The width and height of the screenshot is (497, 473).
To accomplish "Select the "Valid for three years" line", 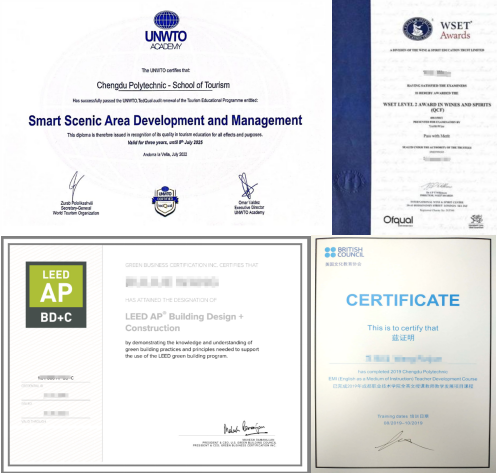I will [x=165, y=142].
